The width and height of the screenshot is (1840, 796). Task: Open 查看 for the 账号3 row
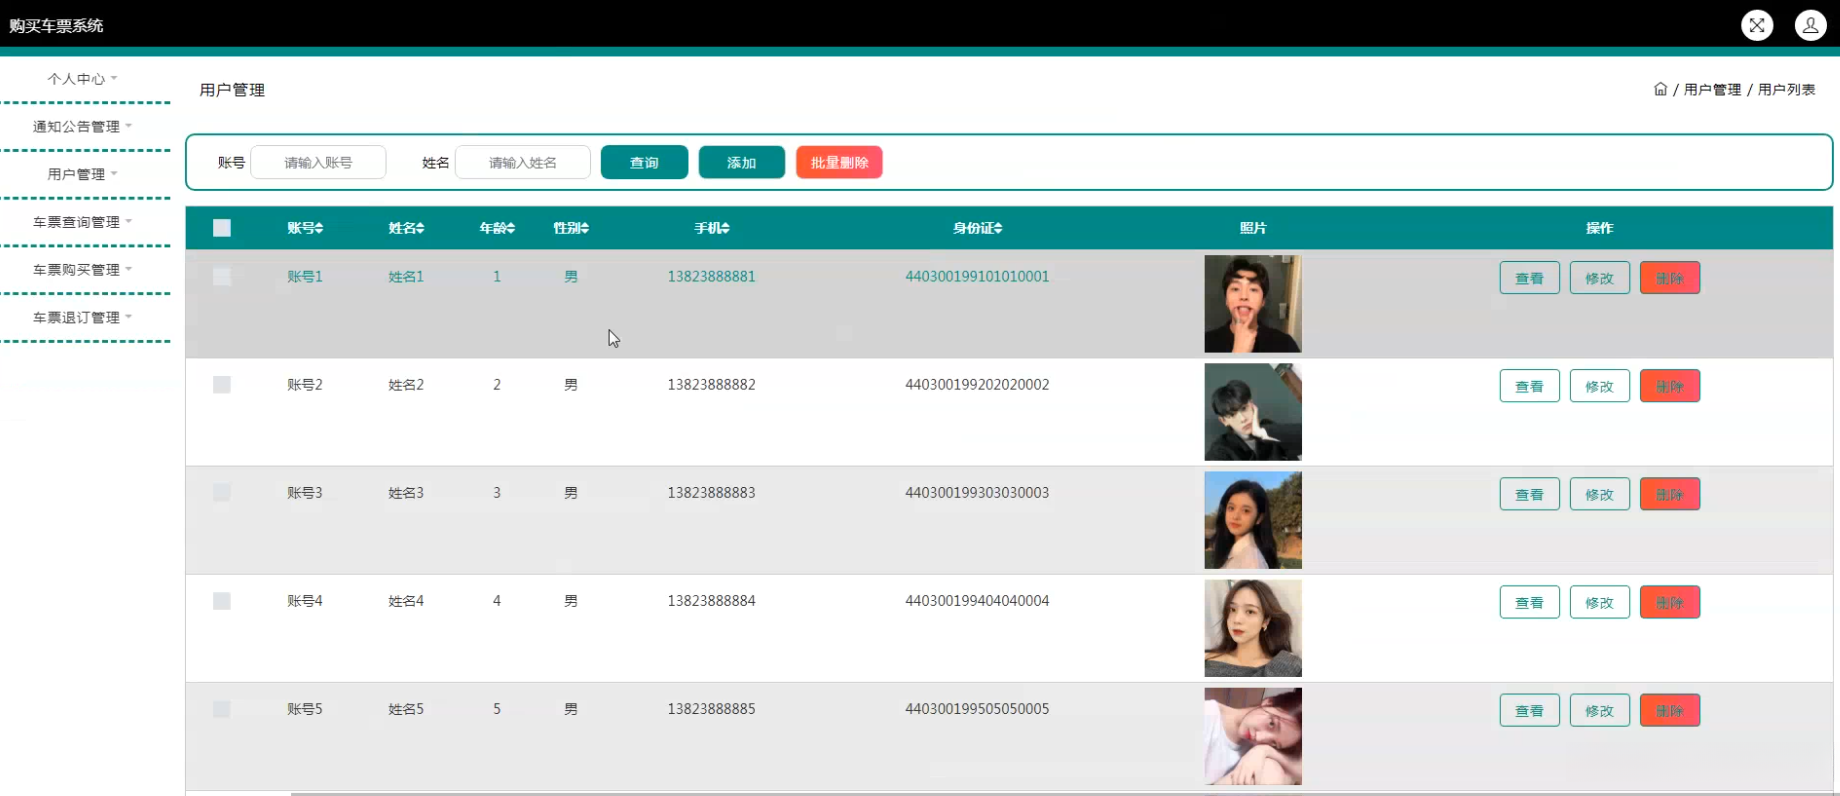pos(1529,494)
